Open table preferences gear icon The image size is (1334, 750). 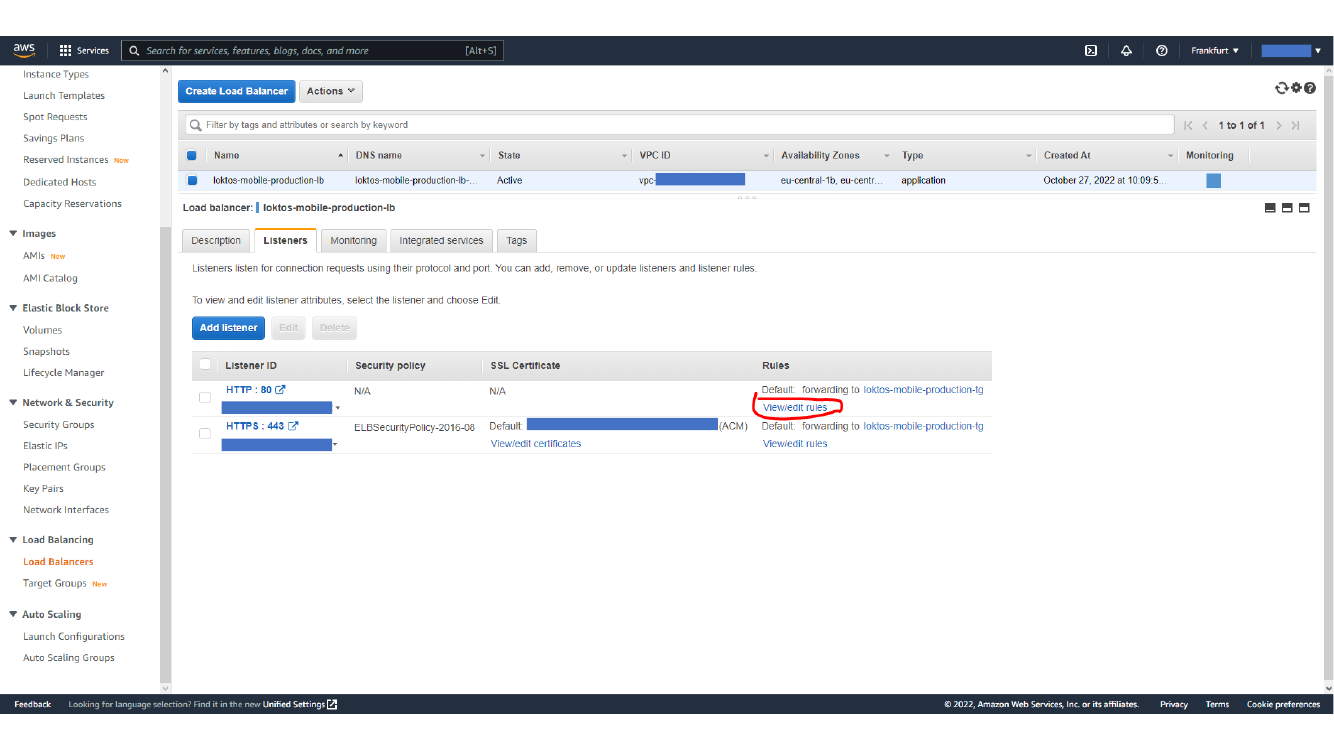[1296, 88]
